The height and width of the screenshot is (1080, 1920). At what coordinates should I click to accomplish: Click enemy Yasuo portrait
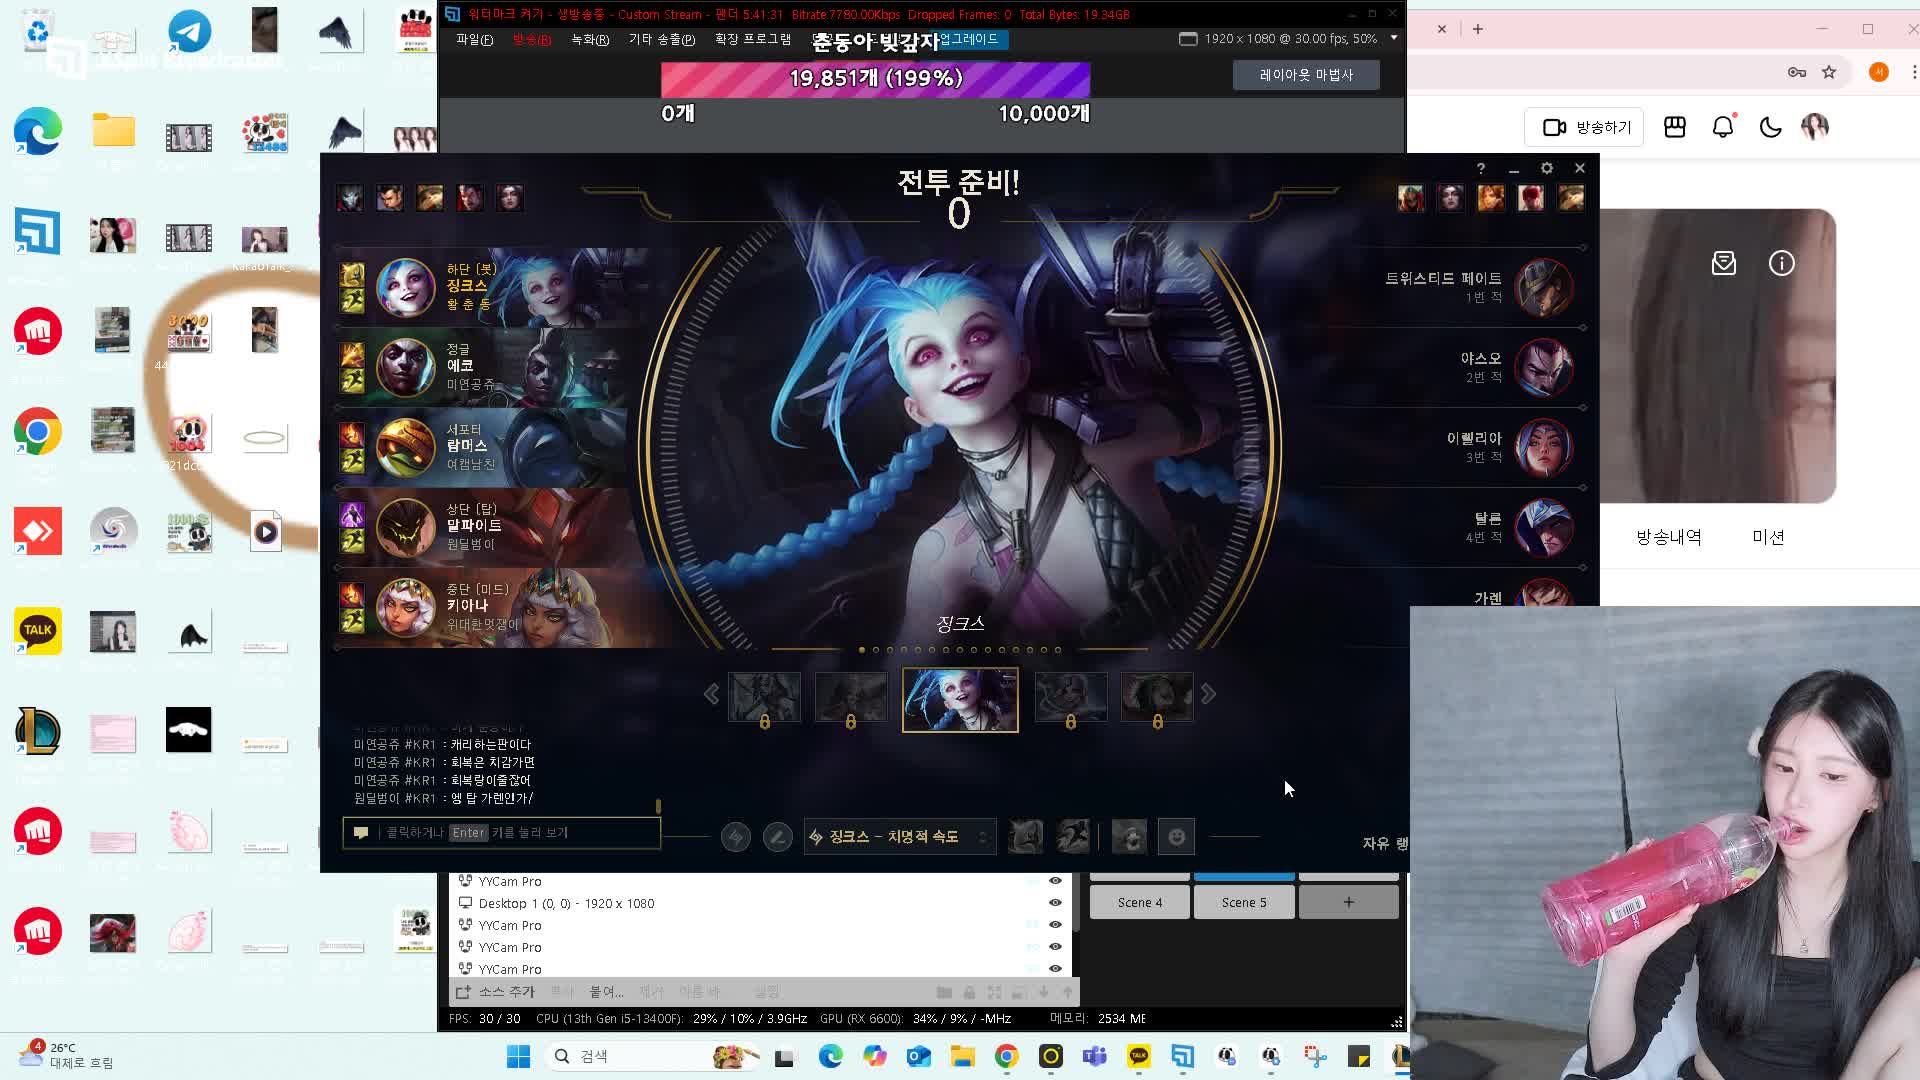pyautogui.click(x=1544, y=368)
